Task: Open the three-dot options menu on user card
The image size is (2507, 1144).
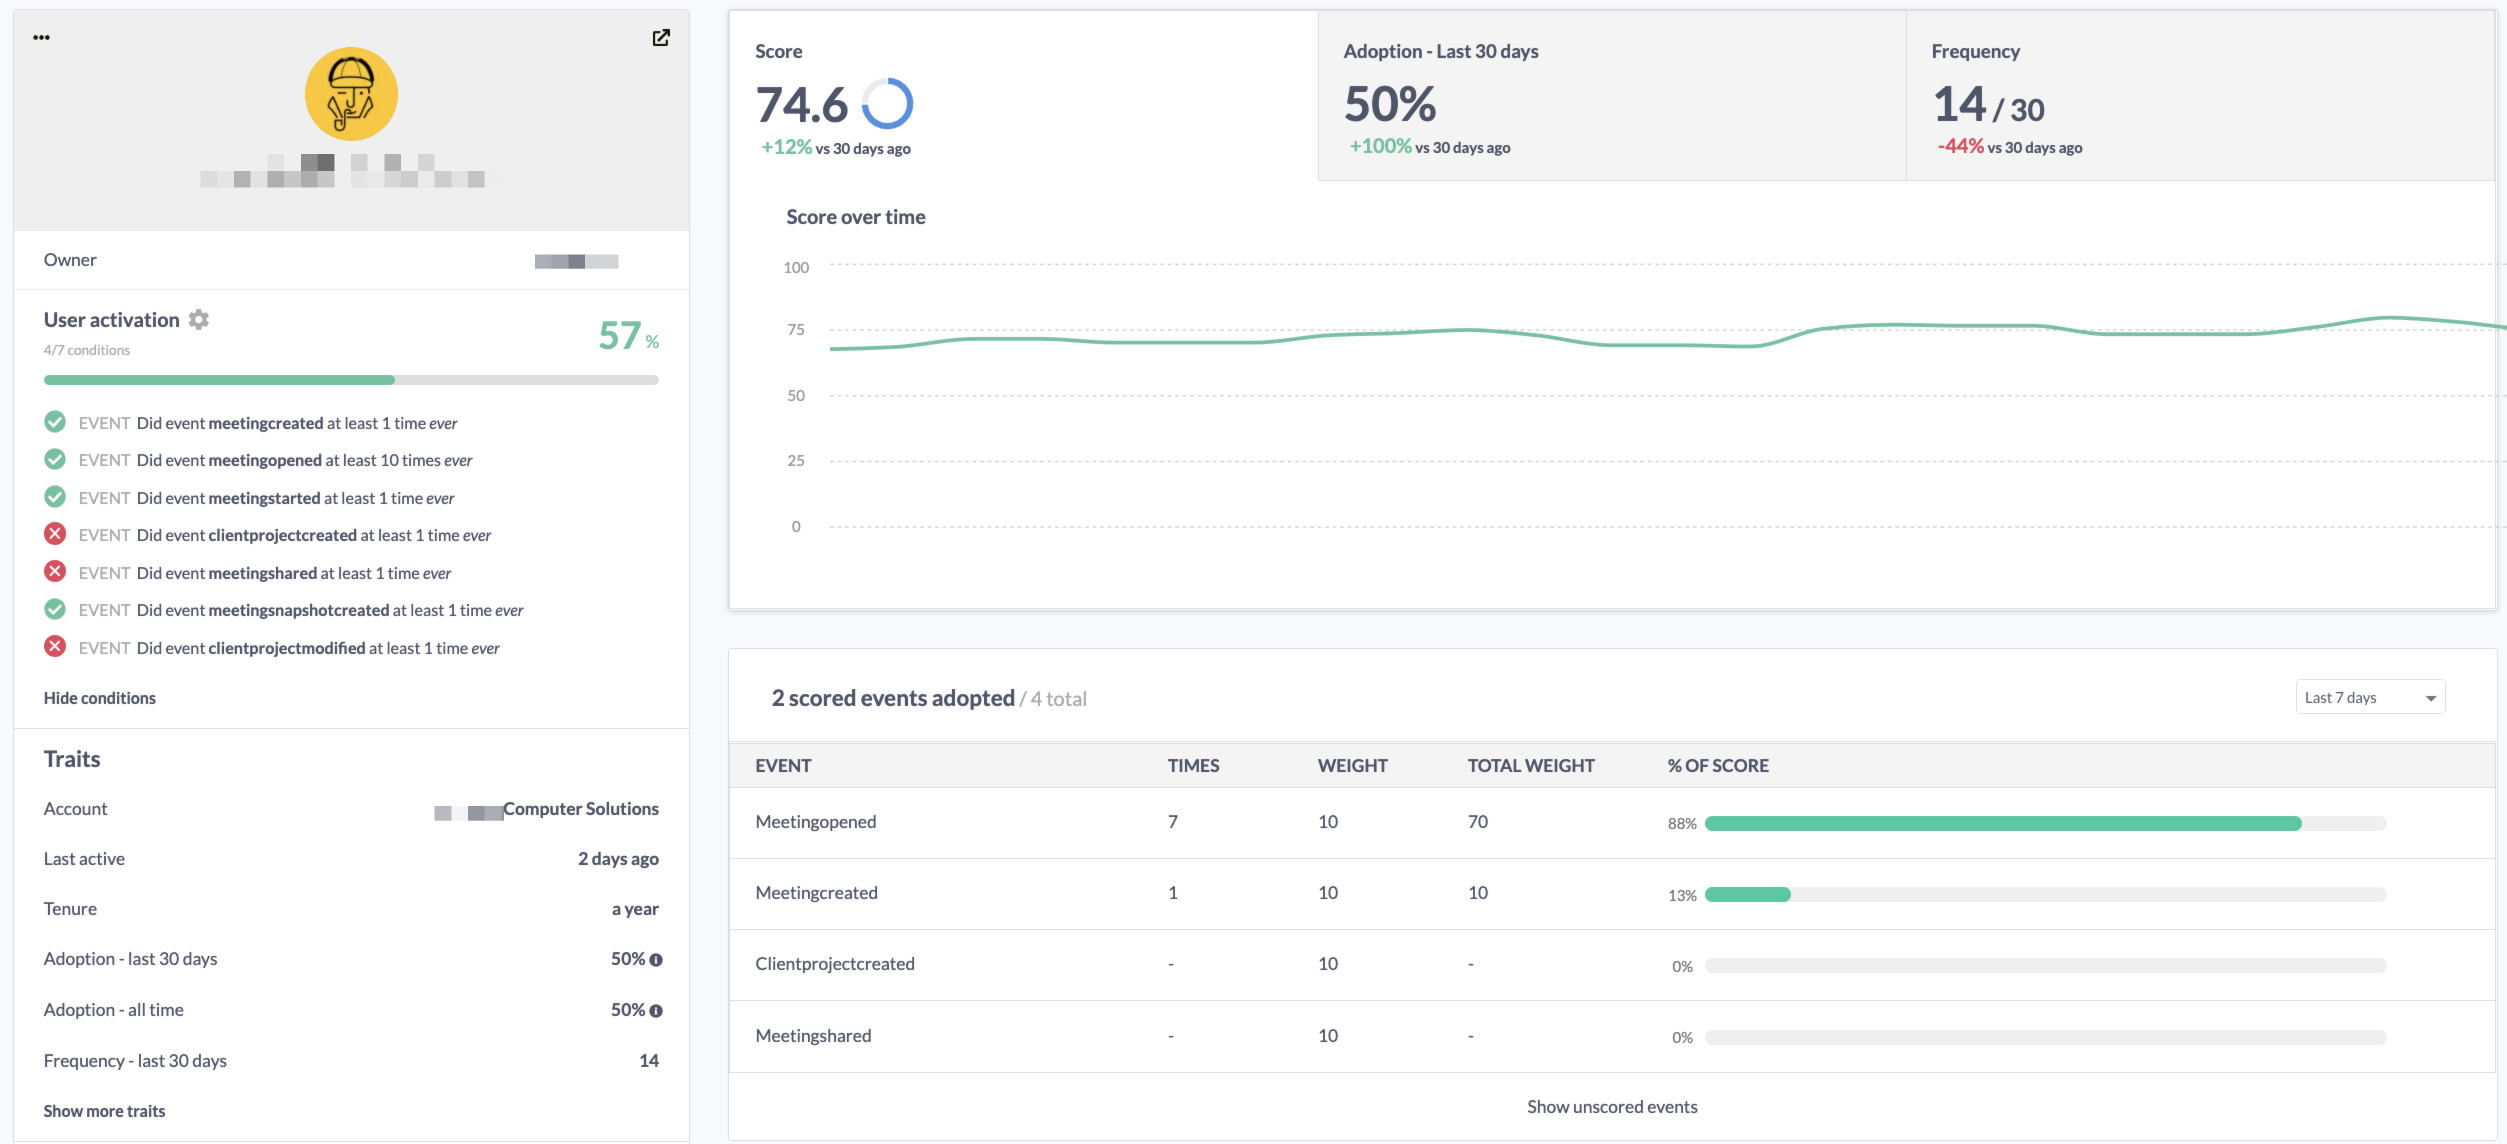Action: (x=41, y=37)
